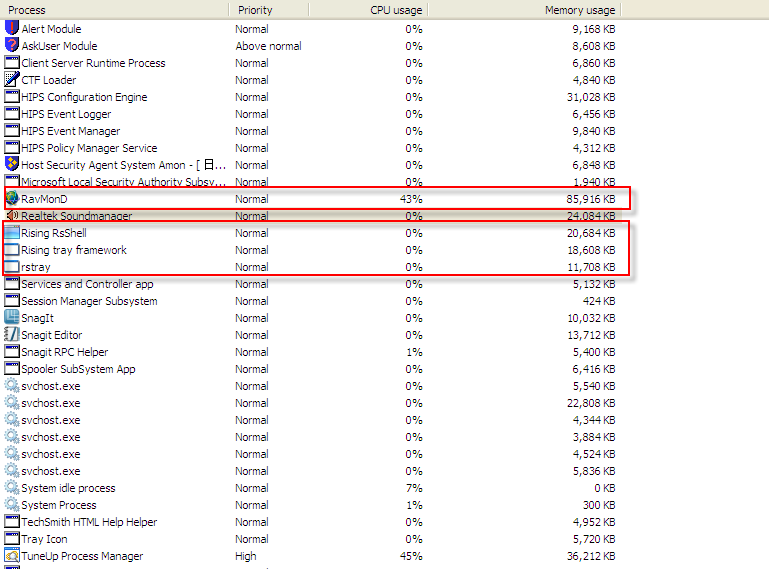Select the Rising tray framework process name
The image size is (769, 569).
(x=74, y=250)
